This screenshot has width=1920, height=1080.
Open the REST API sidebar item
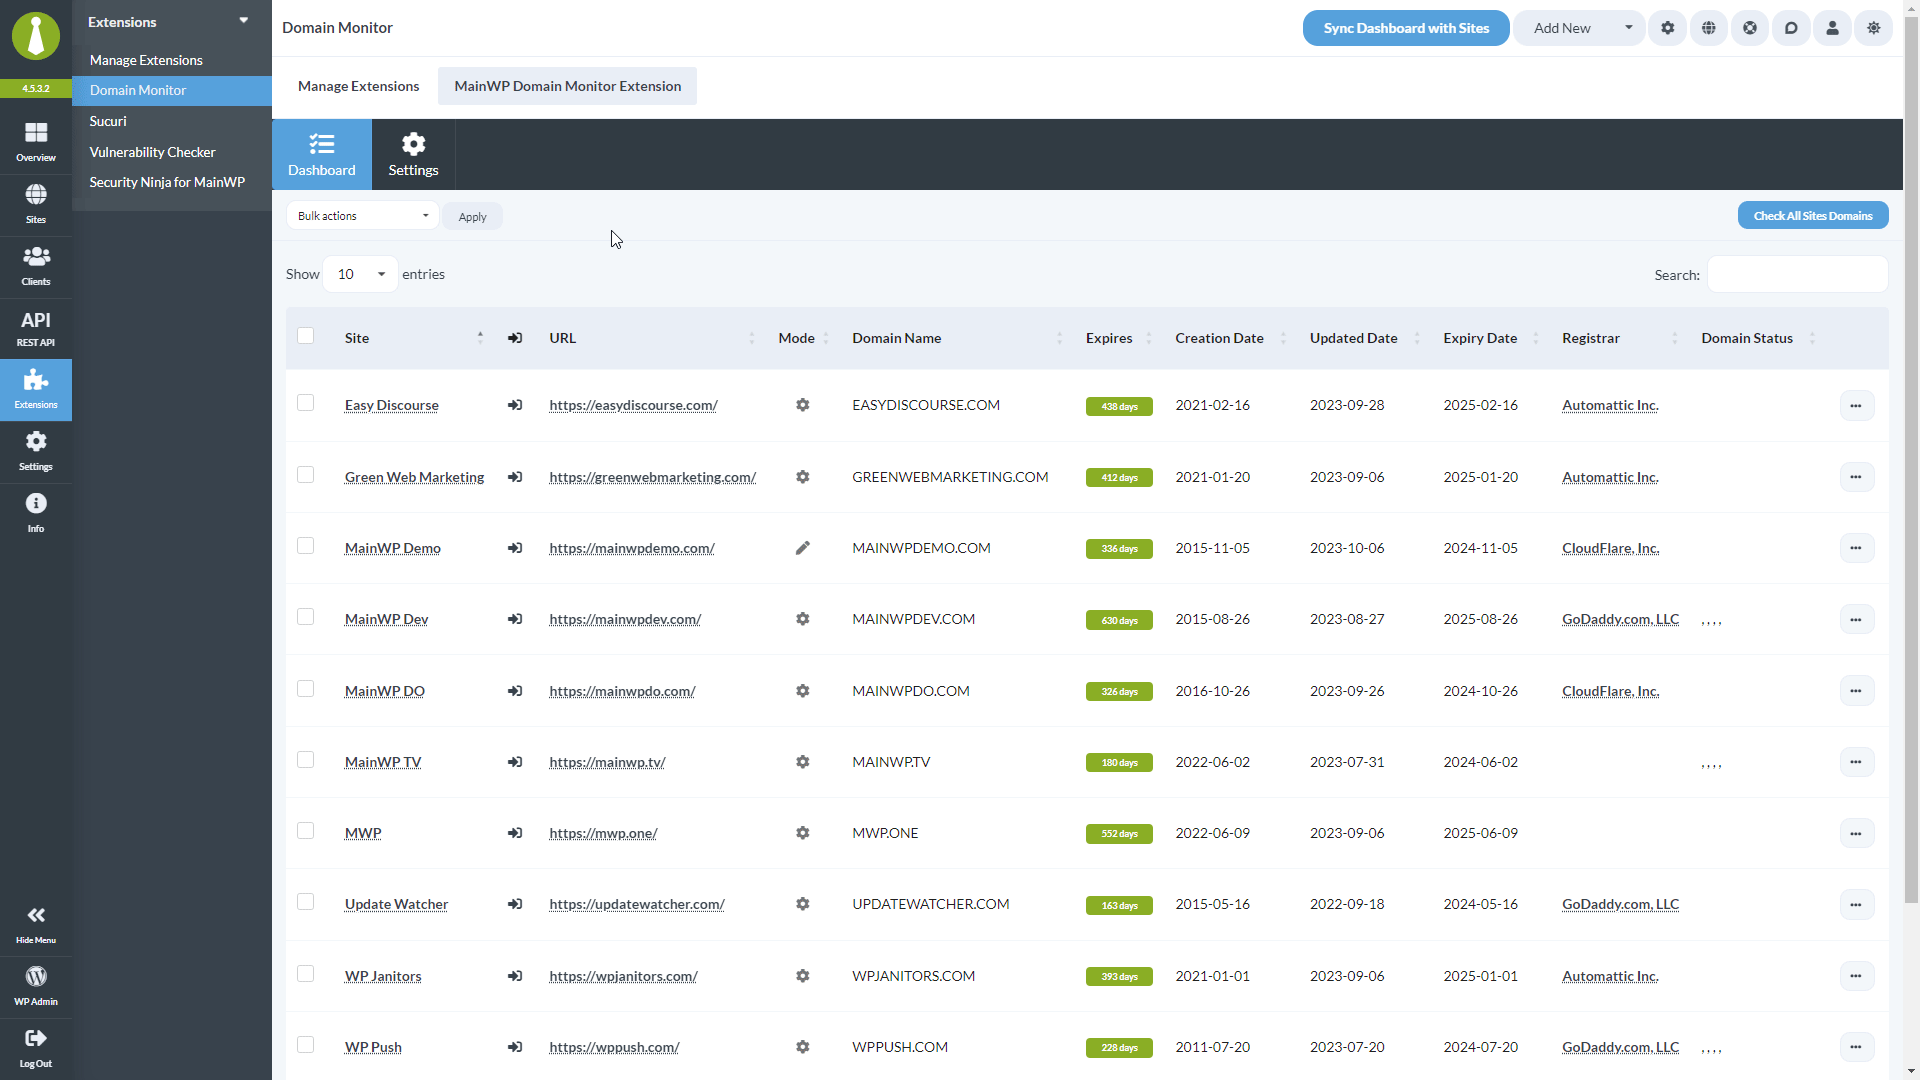pos(36,328)
